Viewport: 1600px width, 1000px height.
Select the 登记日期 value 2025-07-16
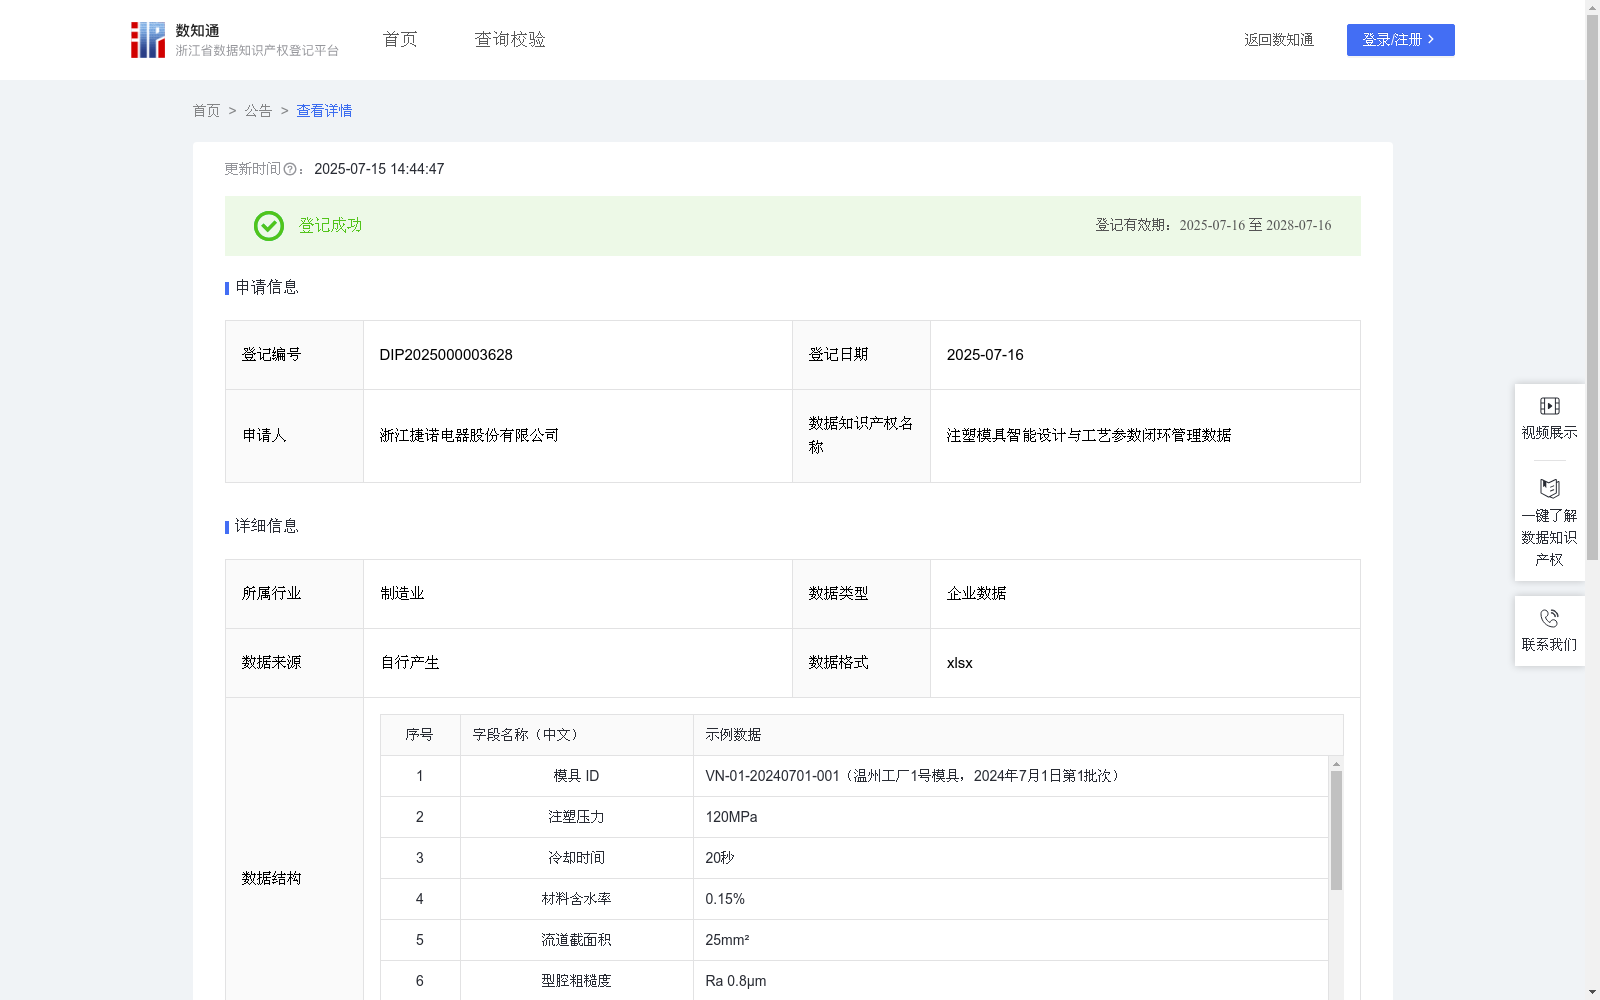tap(985, 355)
